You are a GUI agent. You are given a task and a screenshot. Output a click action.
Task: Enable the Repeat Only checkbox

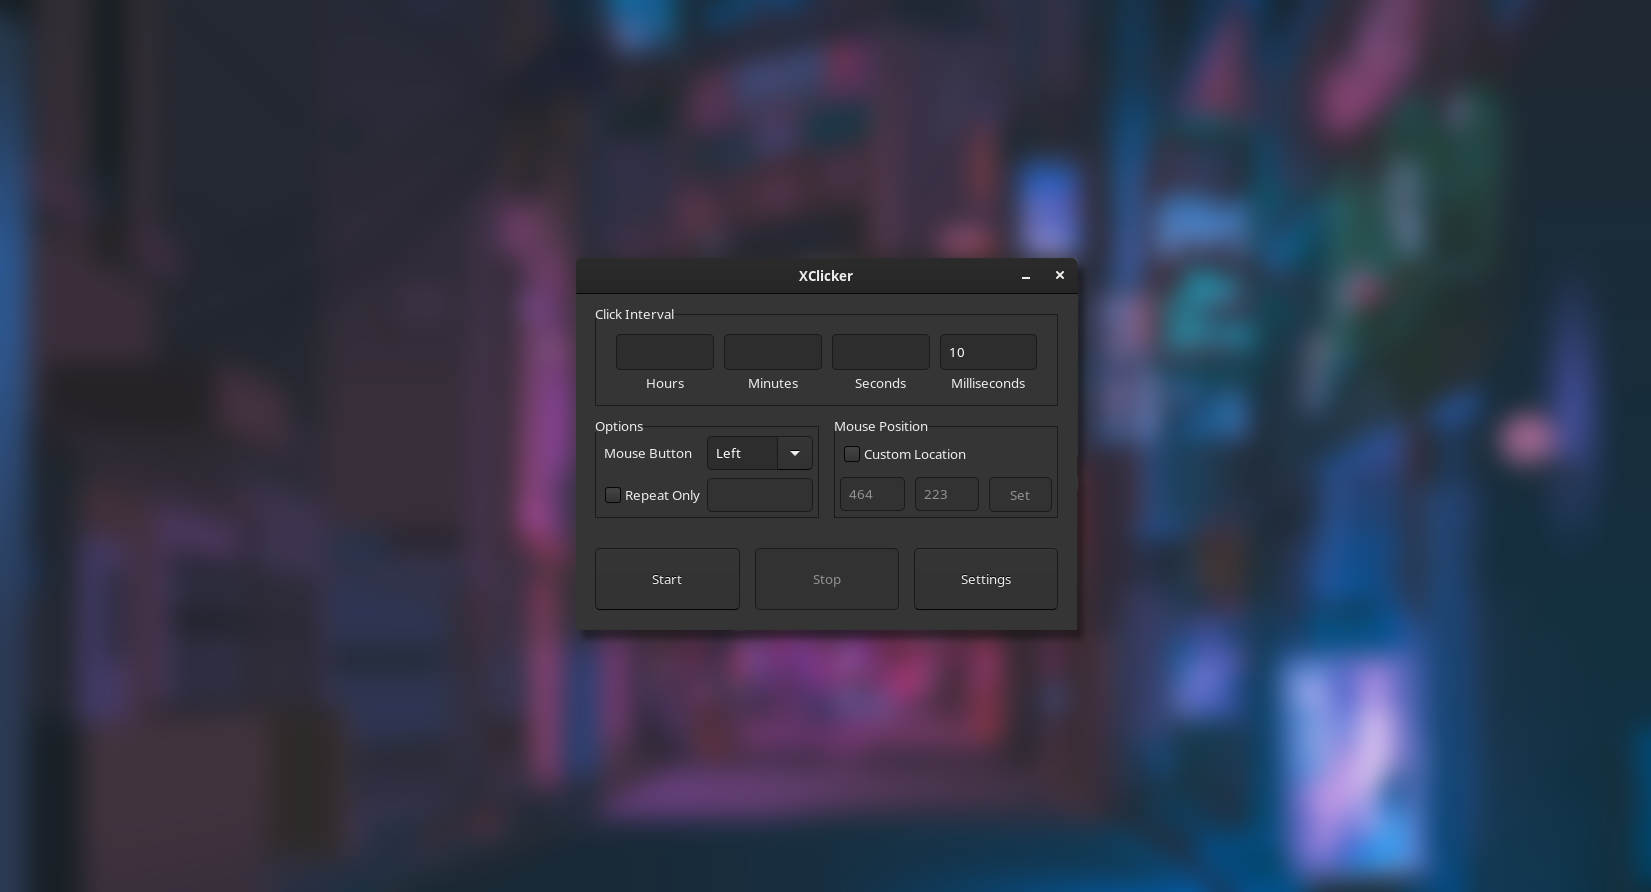[x=613, y=495]
